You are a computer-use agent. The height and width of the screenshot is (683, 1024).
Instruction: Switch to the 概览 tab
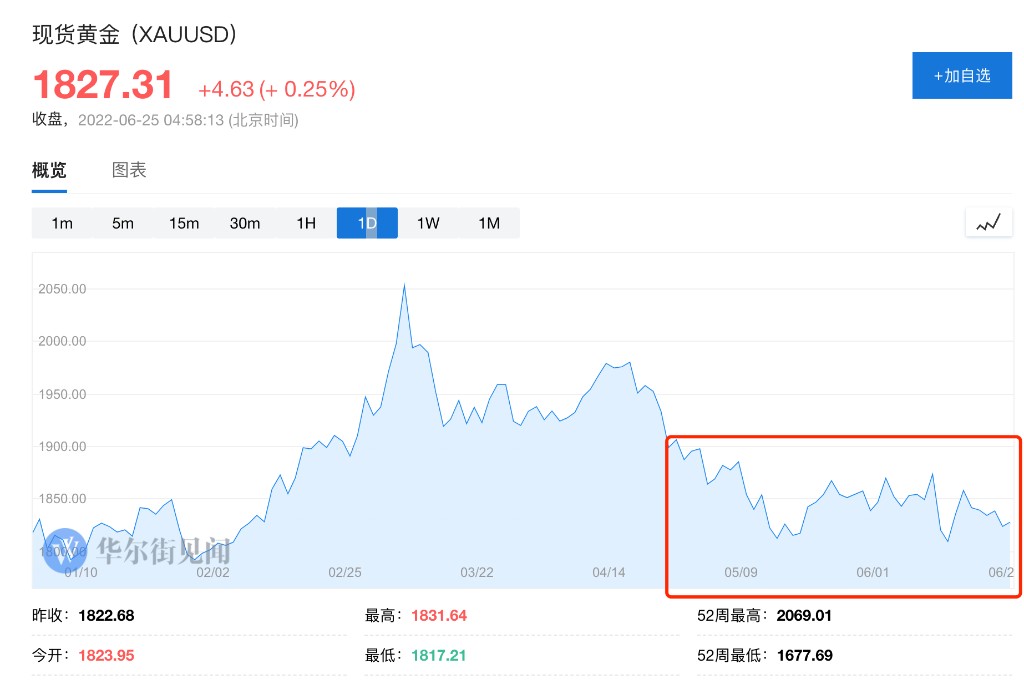(x=49, y=170)
